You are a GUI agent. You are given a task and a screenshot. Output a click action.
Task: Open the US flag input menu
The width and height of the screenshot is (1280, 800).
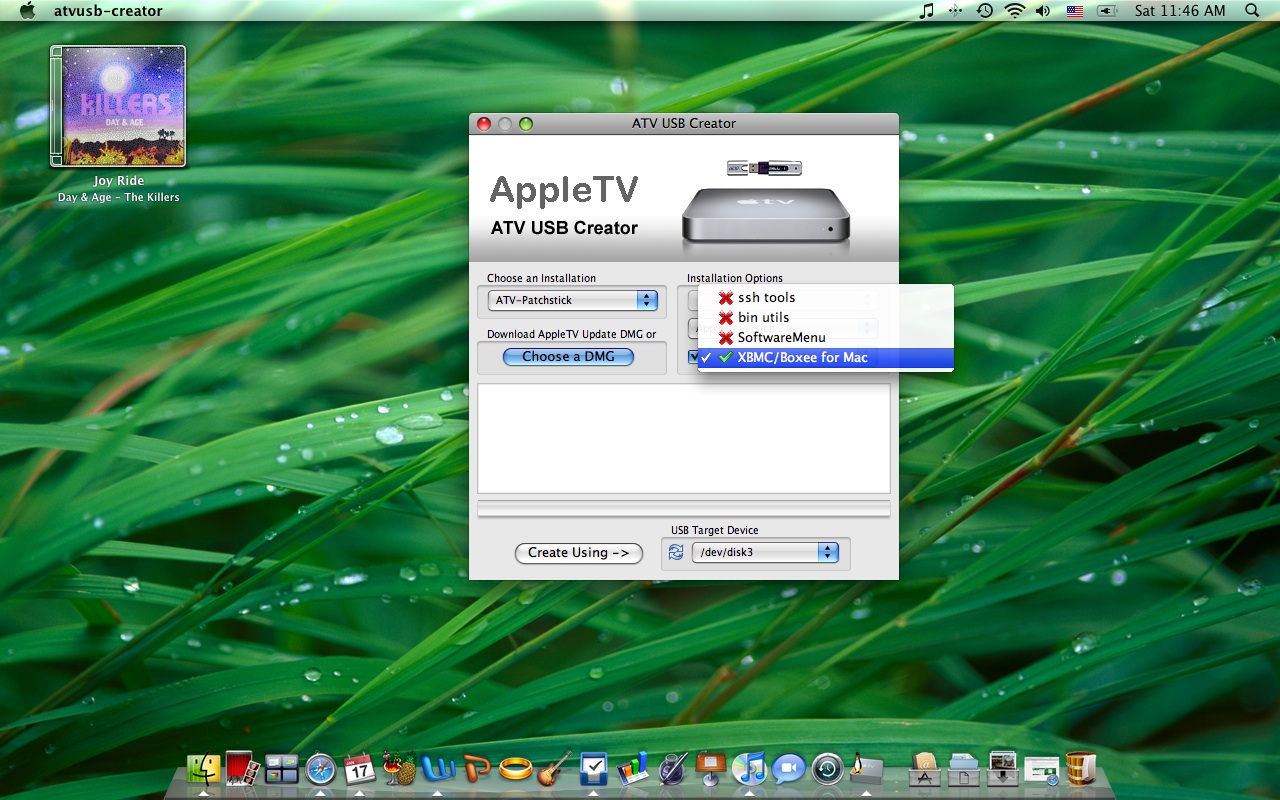pyautogui.click(x=1075, y=11)
